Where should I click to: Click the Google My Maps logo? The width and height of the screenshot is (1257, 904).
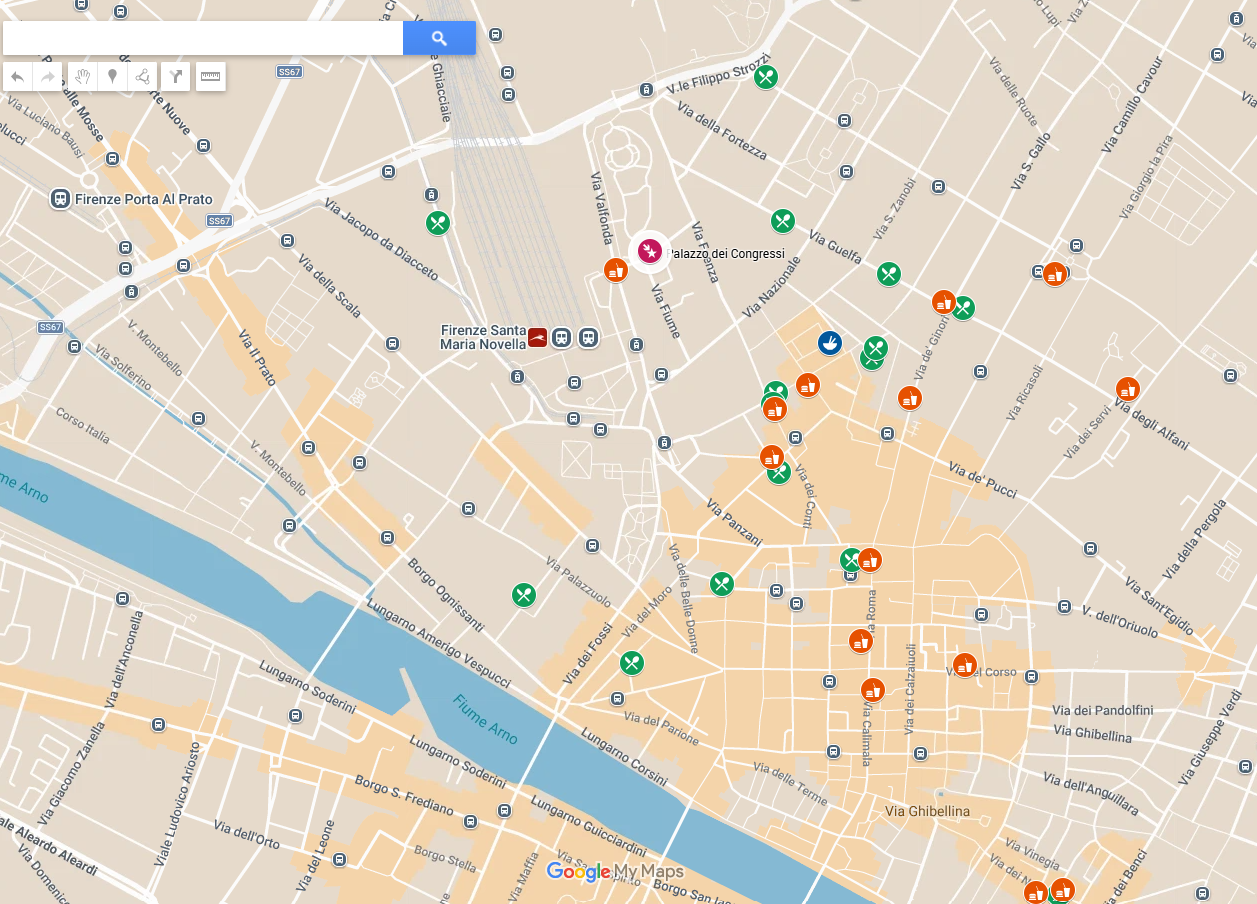tap(615, 872)
